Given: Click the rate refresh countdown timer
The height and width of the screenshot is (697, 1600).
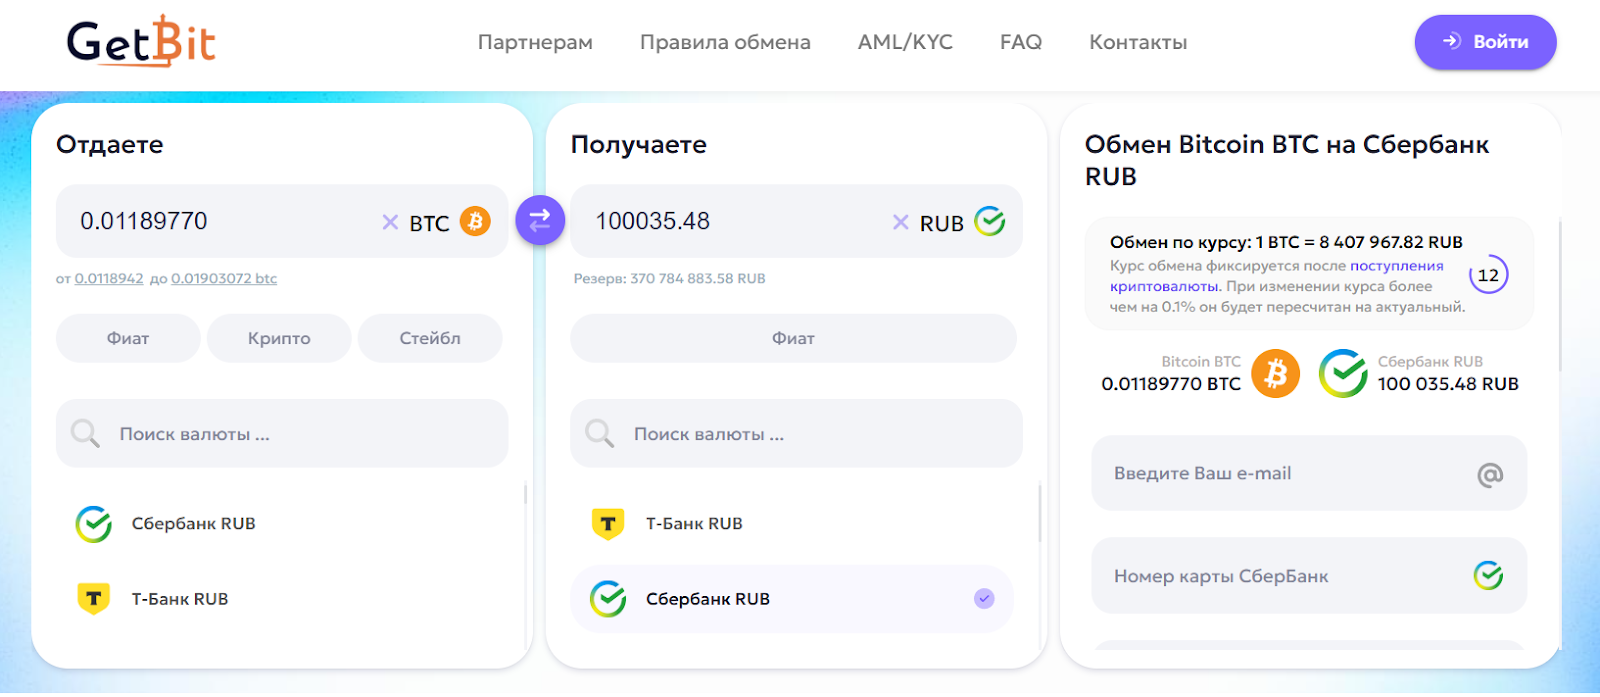Looking at the screenshot, I should click(1488, 275).
